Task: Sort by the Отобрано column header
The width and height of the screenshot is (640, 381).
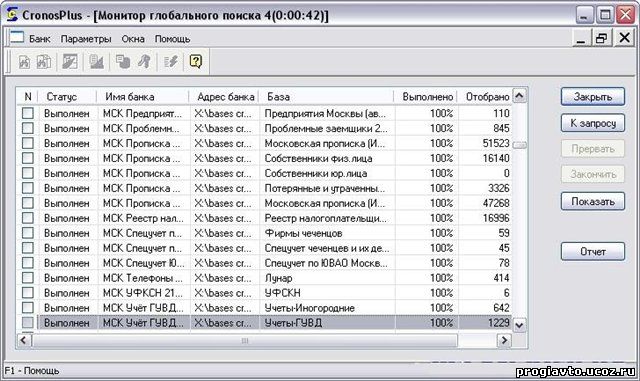Action: [484, 97]
